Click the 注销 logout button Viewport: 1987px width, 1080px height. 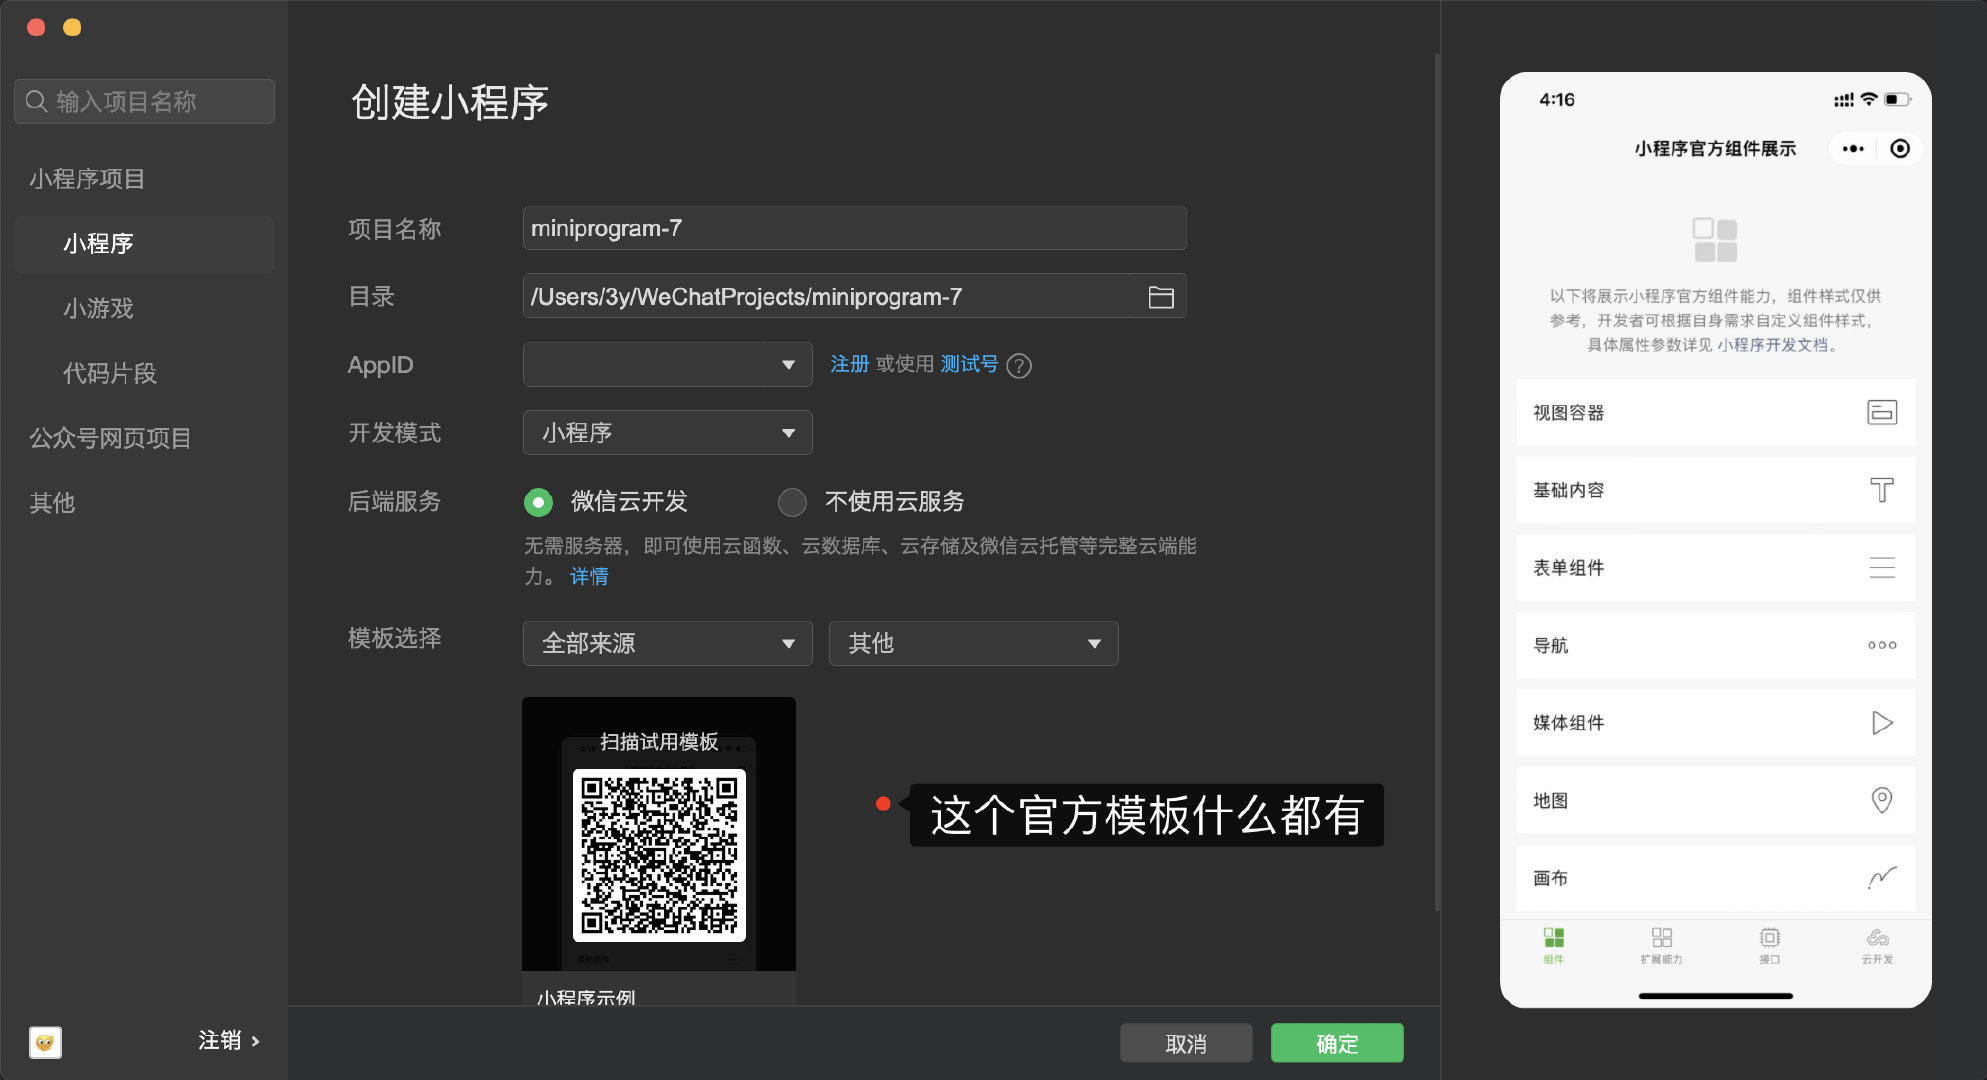(x=229, y=1041)
